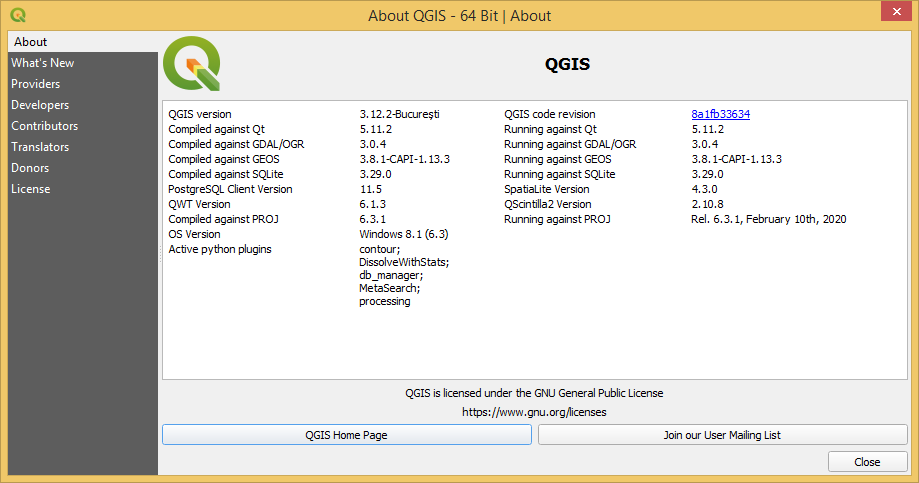919x483 pixels.
Task: Click the compiled PROJ value 6.3.1
Action: [373, 219]
